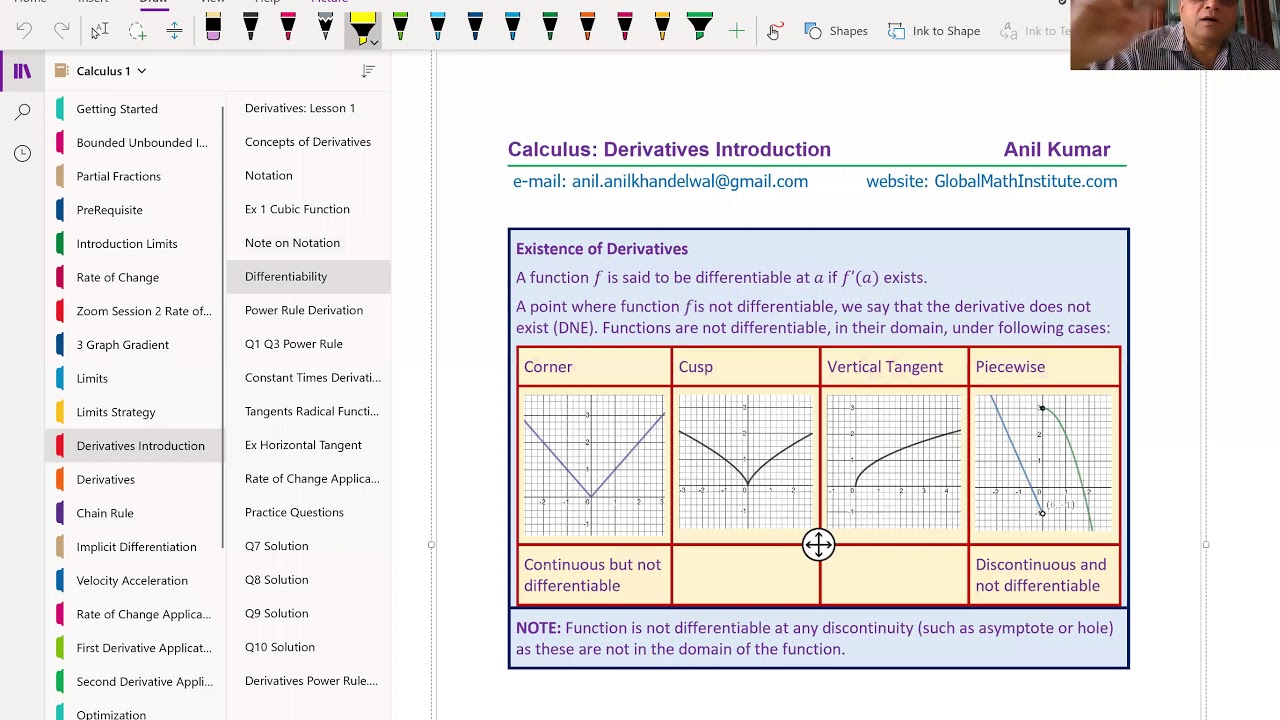
Task: Open the search pane
Action: [22, 112]
